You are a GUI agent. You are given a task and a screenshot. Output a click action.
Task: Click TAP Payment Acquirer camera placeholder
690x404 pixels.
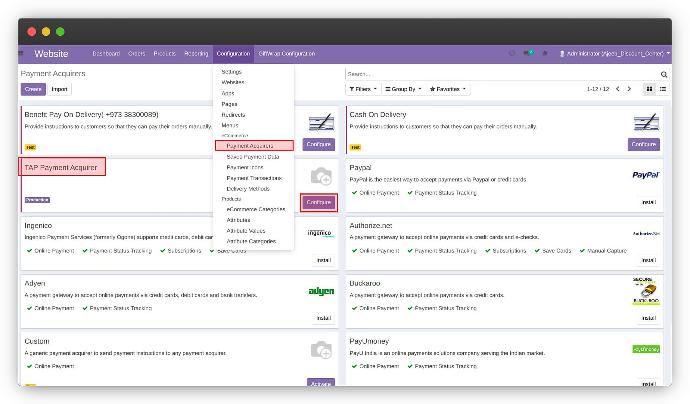(x=320, y=177)
